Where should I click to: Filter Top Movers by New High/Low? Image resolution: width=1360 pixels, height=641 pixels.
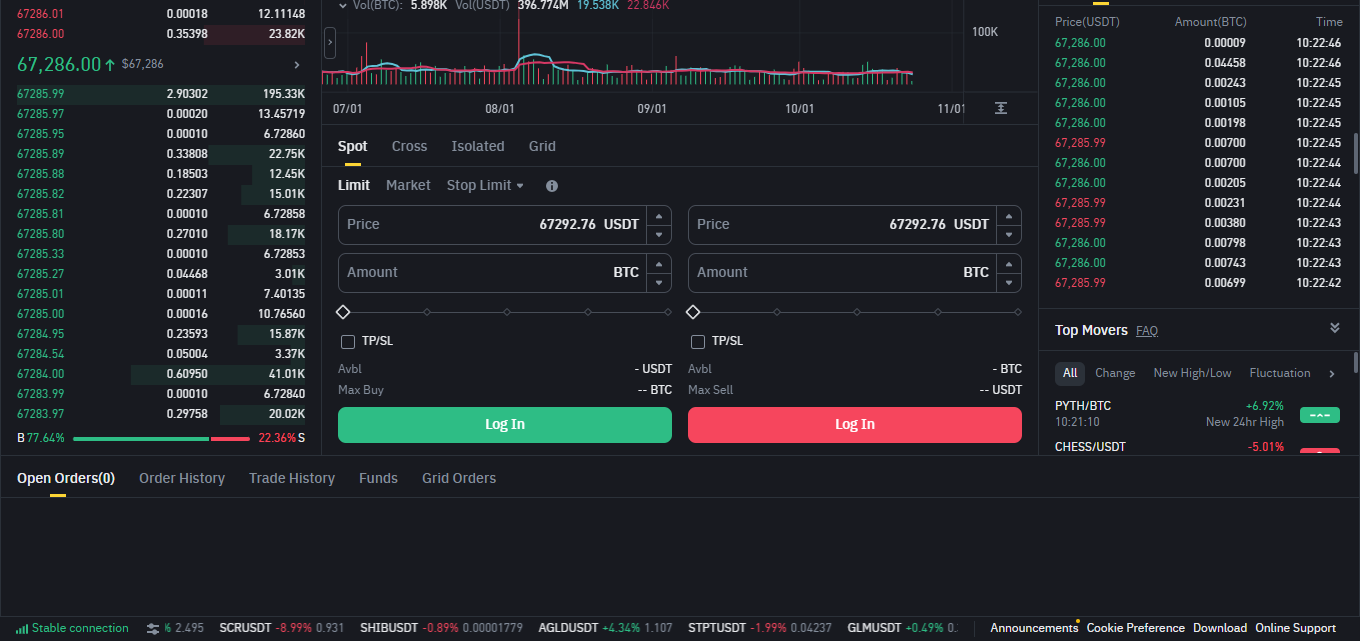1192,373
